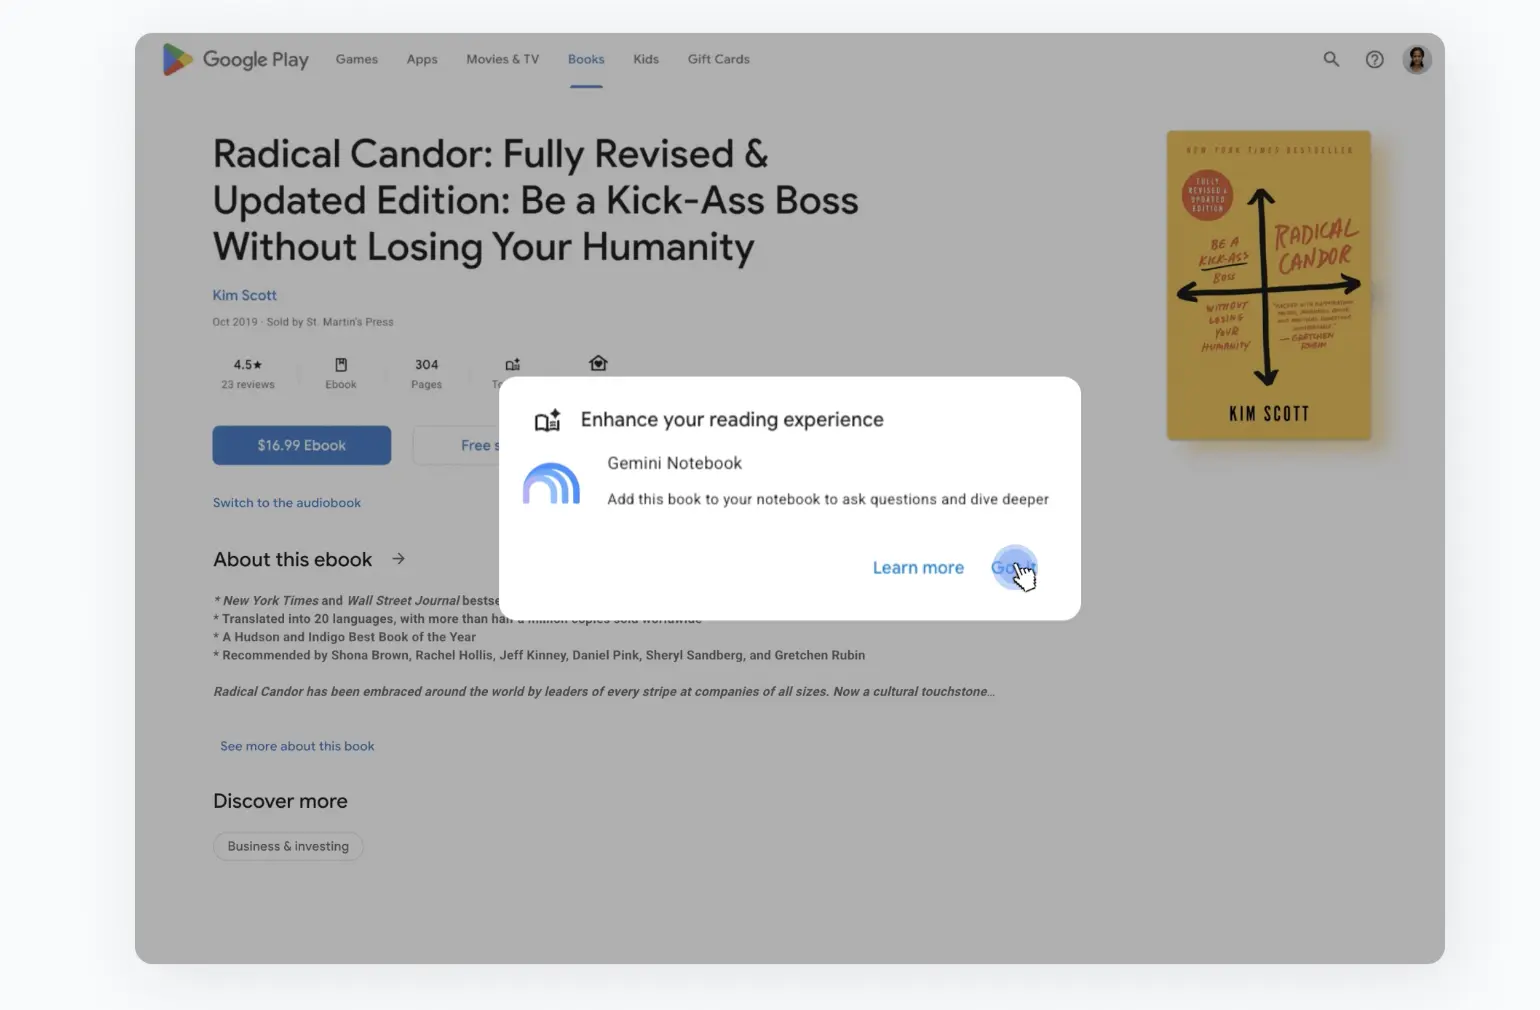Open the account profile avatar
The width and height of the screenshot is (1540, 1010).
(x=1417, y=59)
